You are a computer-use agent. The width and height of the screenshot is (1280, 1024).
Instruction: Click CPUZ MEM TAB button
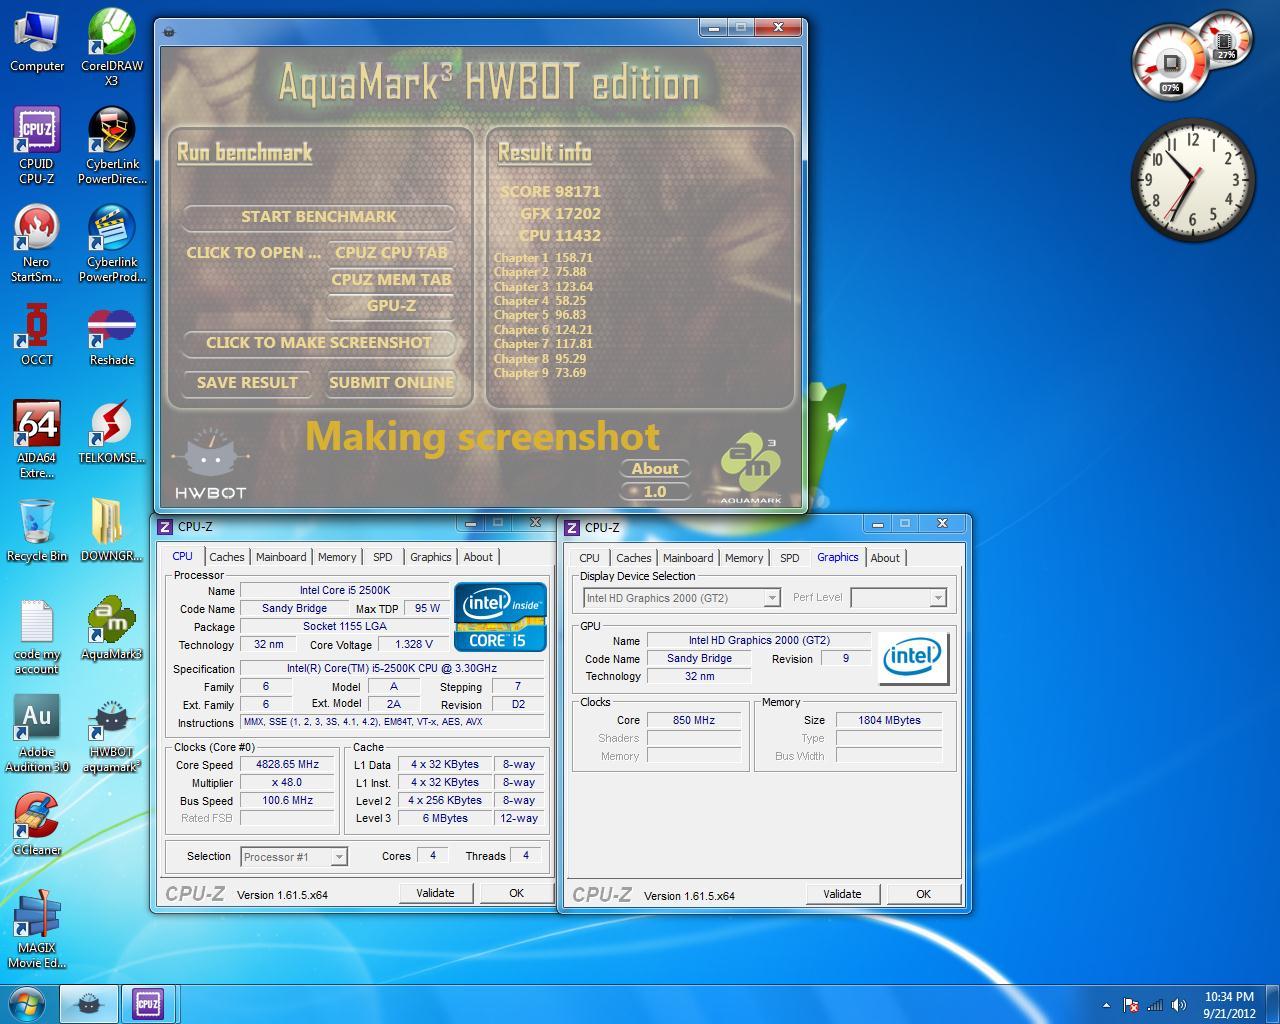(391, 279)
